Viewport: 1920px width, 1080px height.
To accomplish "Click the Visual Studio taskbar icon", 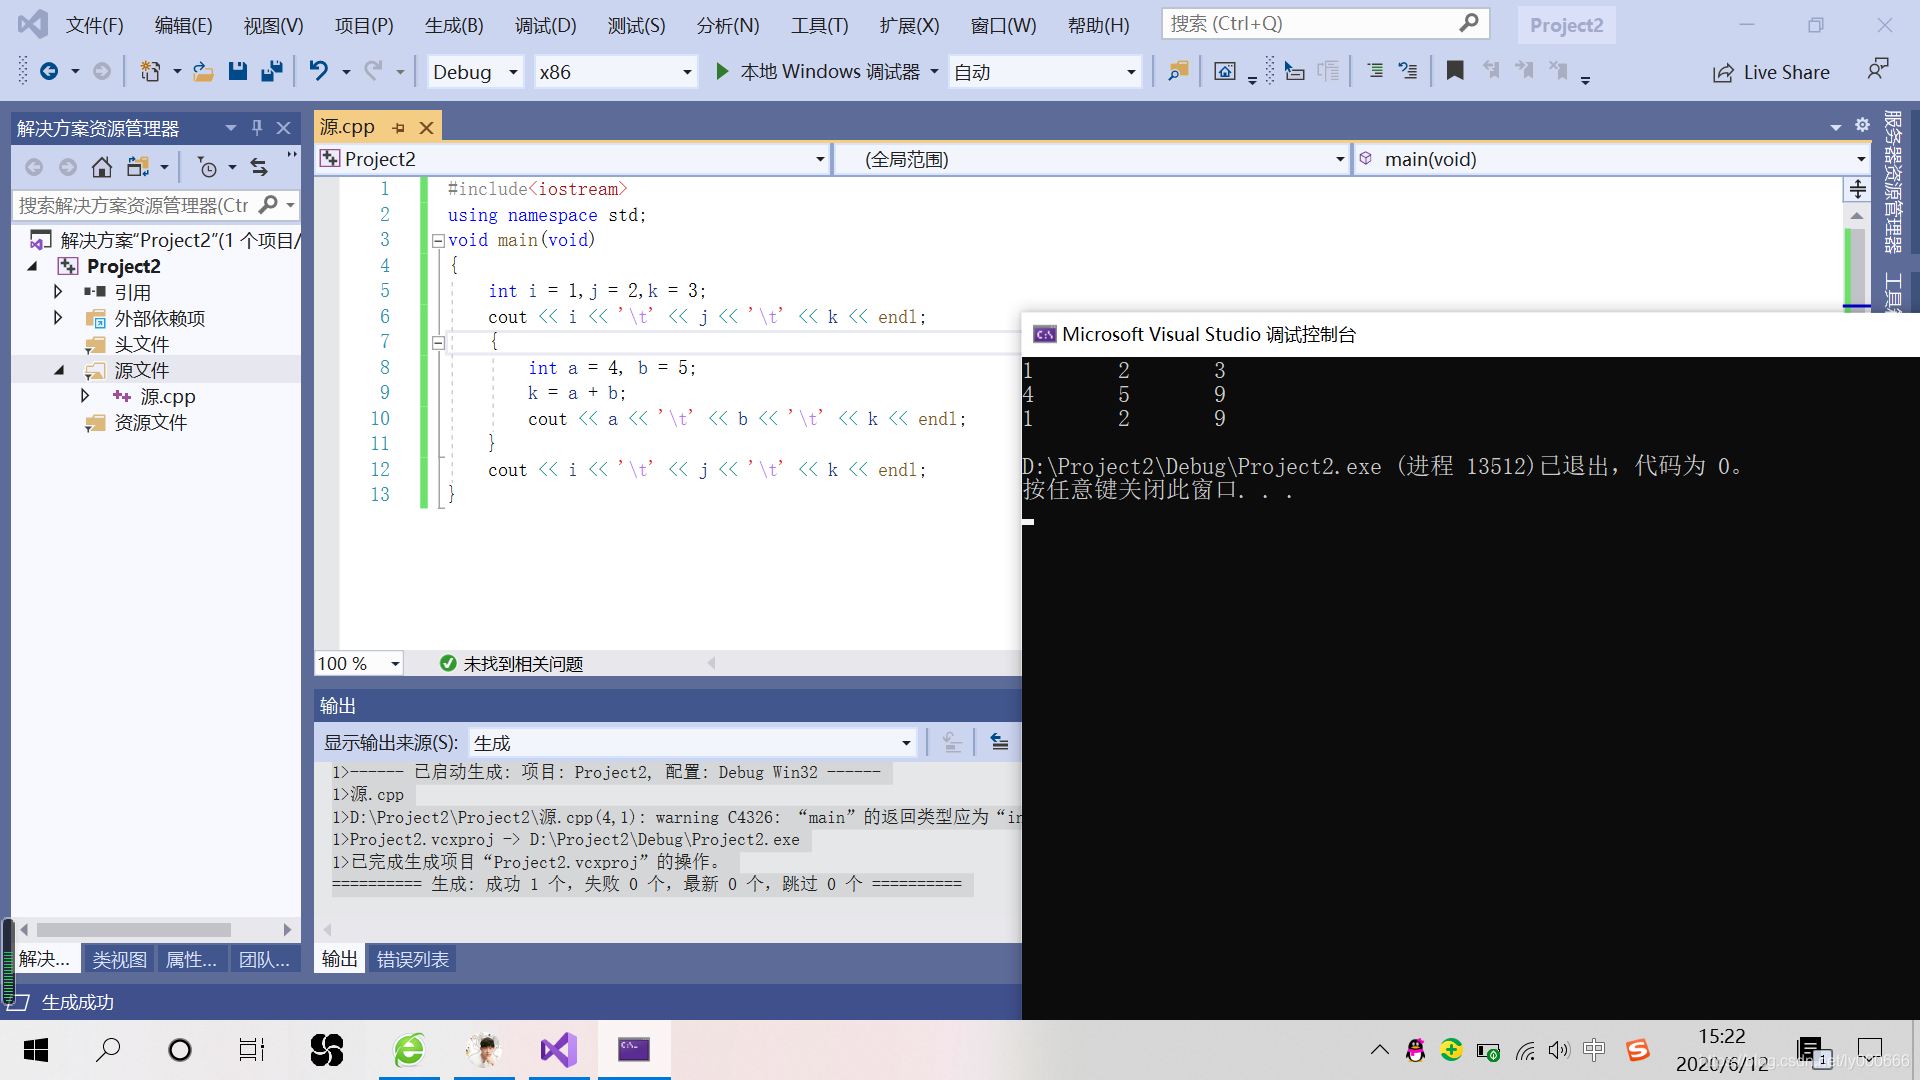I will 559,1050.
